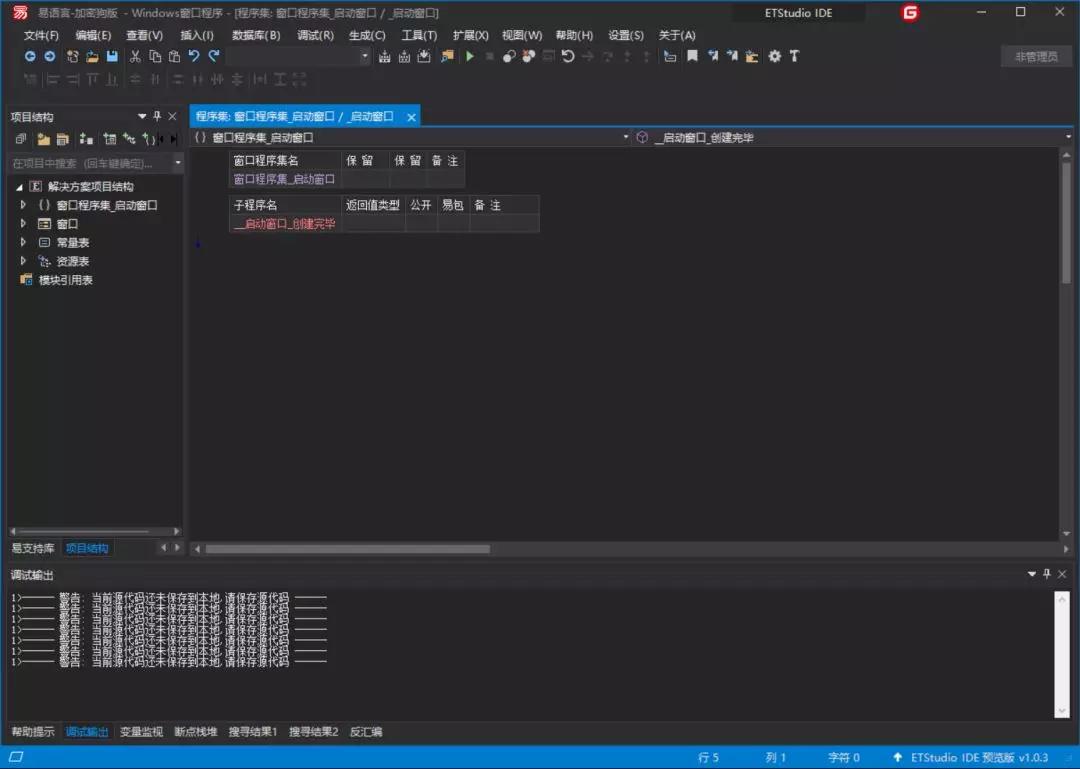The height and width of the screenshot is (769, 1080).
Task: Switch to the 变量监视 tab
Action: 141,732
